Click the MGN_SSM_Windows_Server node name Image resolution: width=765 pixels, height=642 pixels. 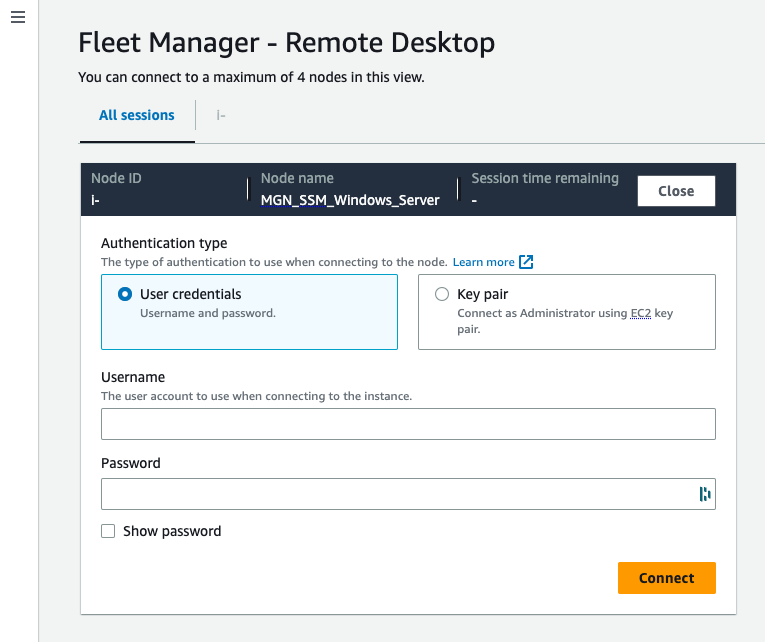[350, 200]
